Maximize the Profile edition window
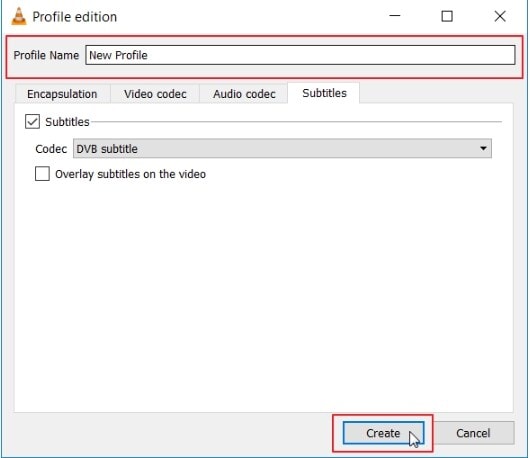This screenshot has height=458, width=530. coord(447,16)
